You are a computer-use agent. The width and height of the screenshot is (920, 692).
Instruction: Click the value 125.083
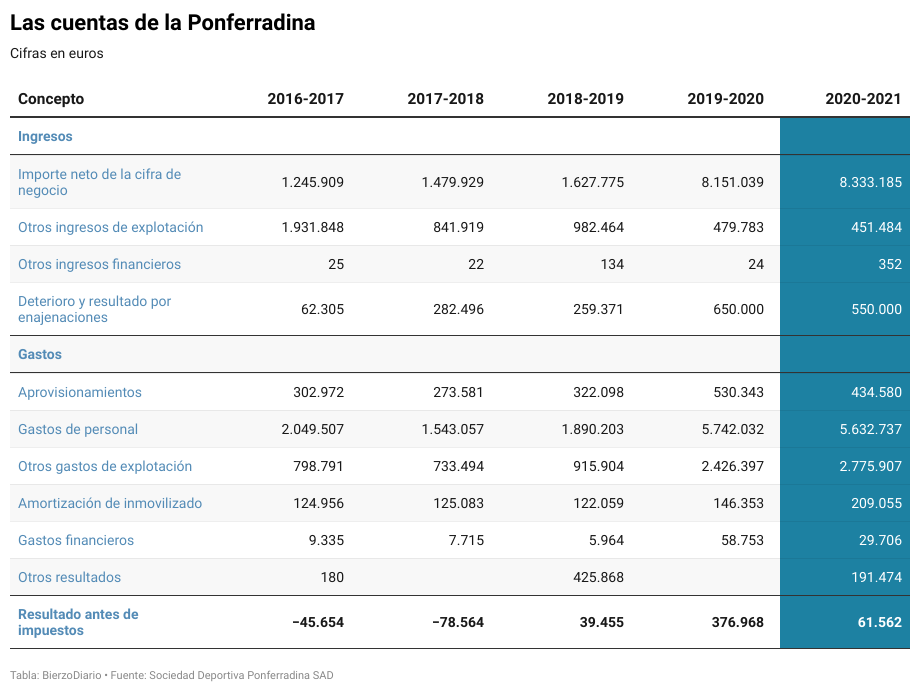[459, 503]
